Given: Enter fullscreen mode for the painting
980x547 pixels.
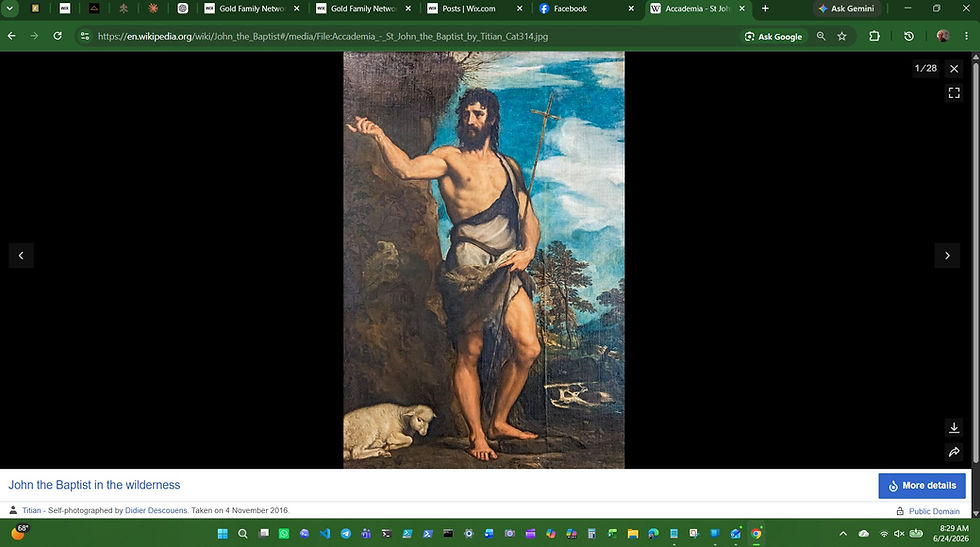Looking at the screenshot, I should 954,93.
